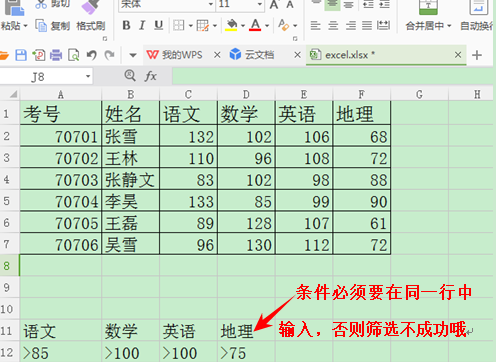Expand the borders dropdown arrow
496x362 pixels.
point(191,26)
